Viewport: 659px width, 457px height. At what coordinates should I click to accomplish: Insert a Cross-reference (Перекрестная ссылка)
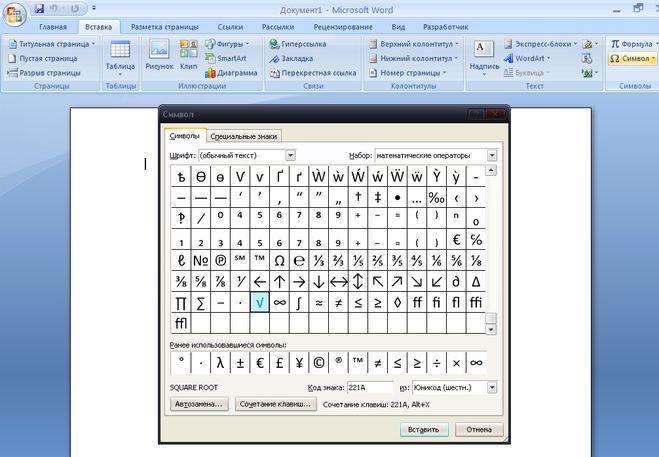coord(313,73)
